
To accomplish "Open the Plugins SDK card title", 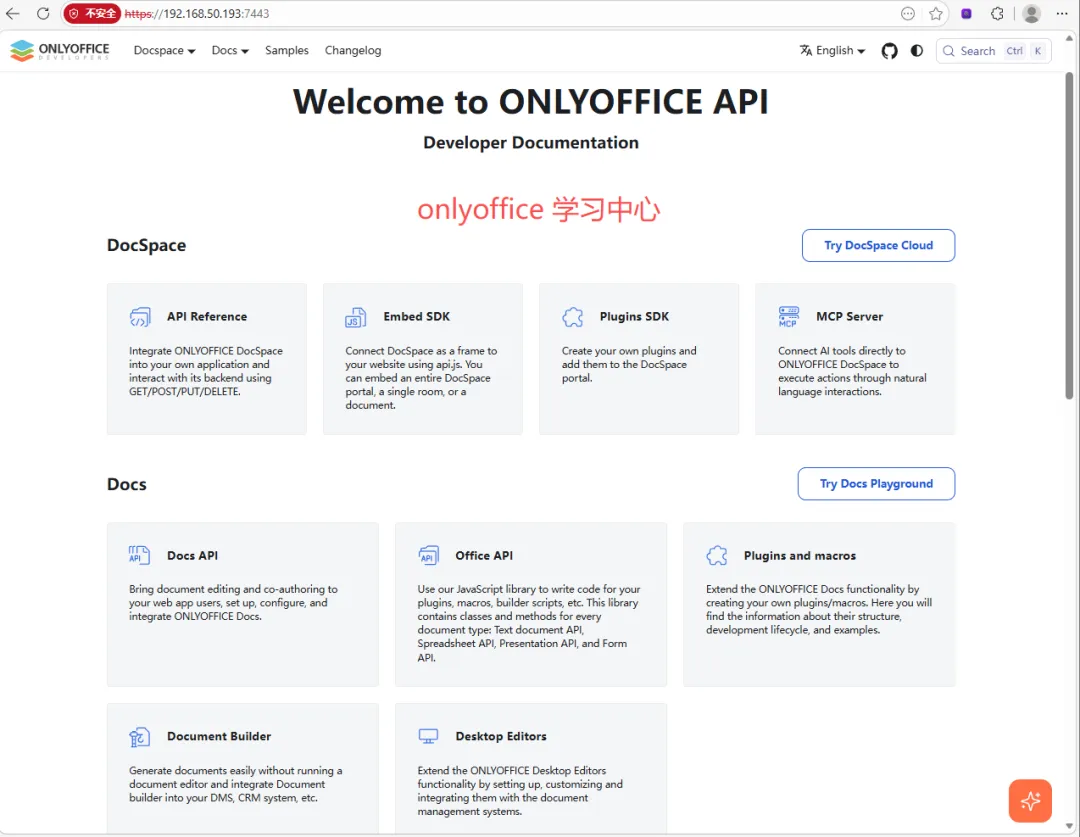I will point(634,317).
